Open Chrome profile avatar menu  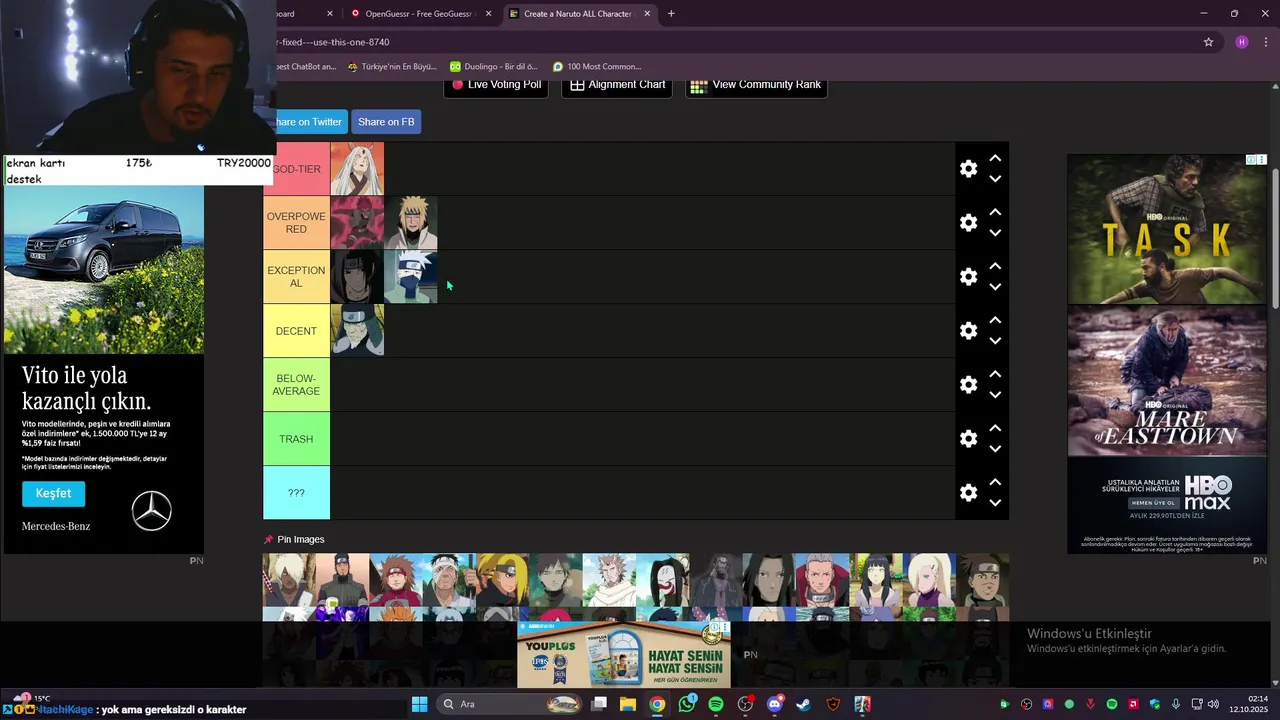(x=1242, y=42)
